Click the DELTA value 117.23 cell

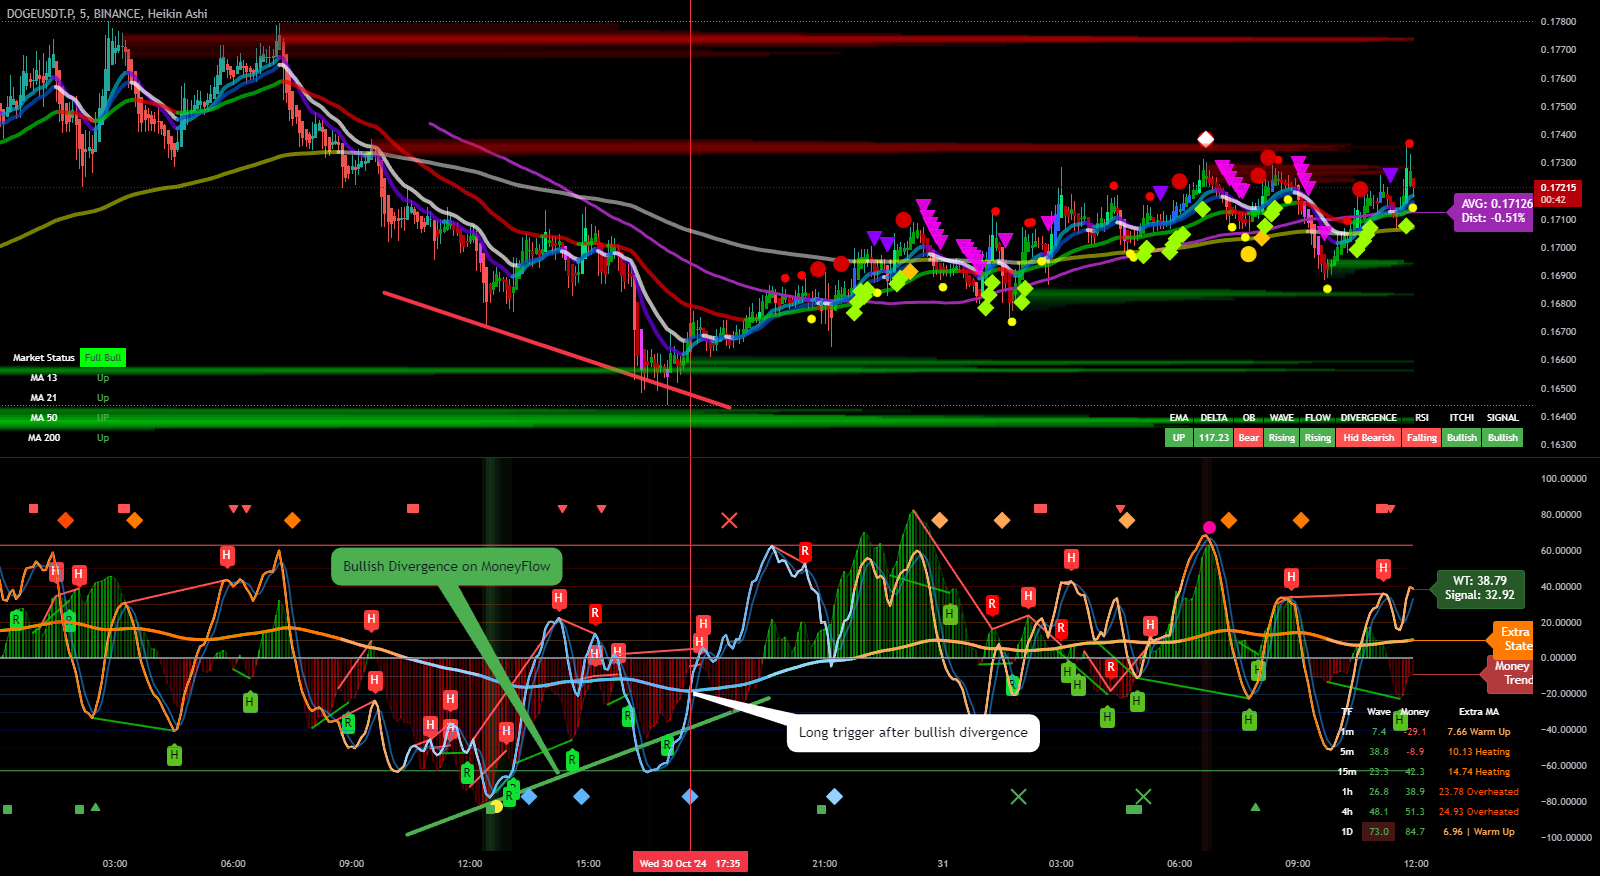click(1214, 438)
